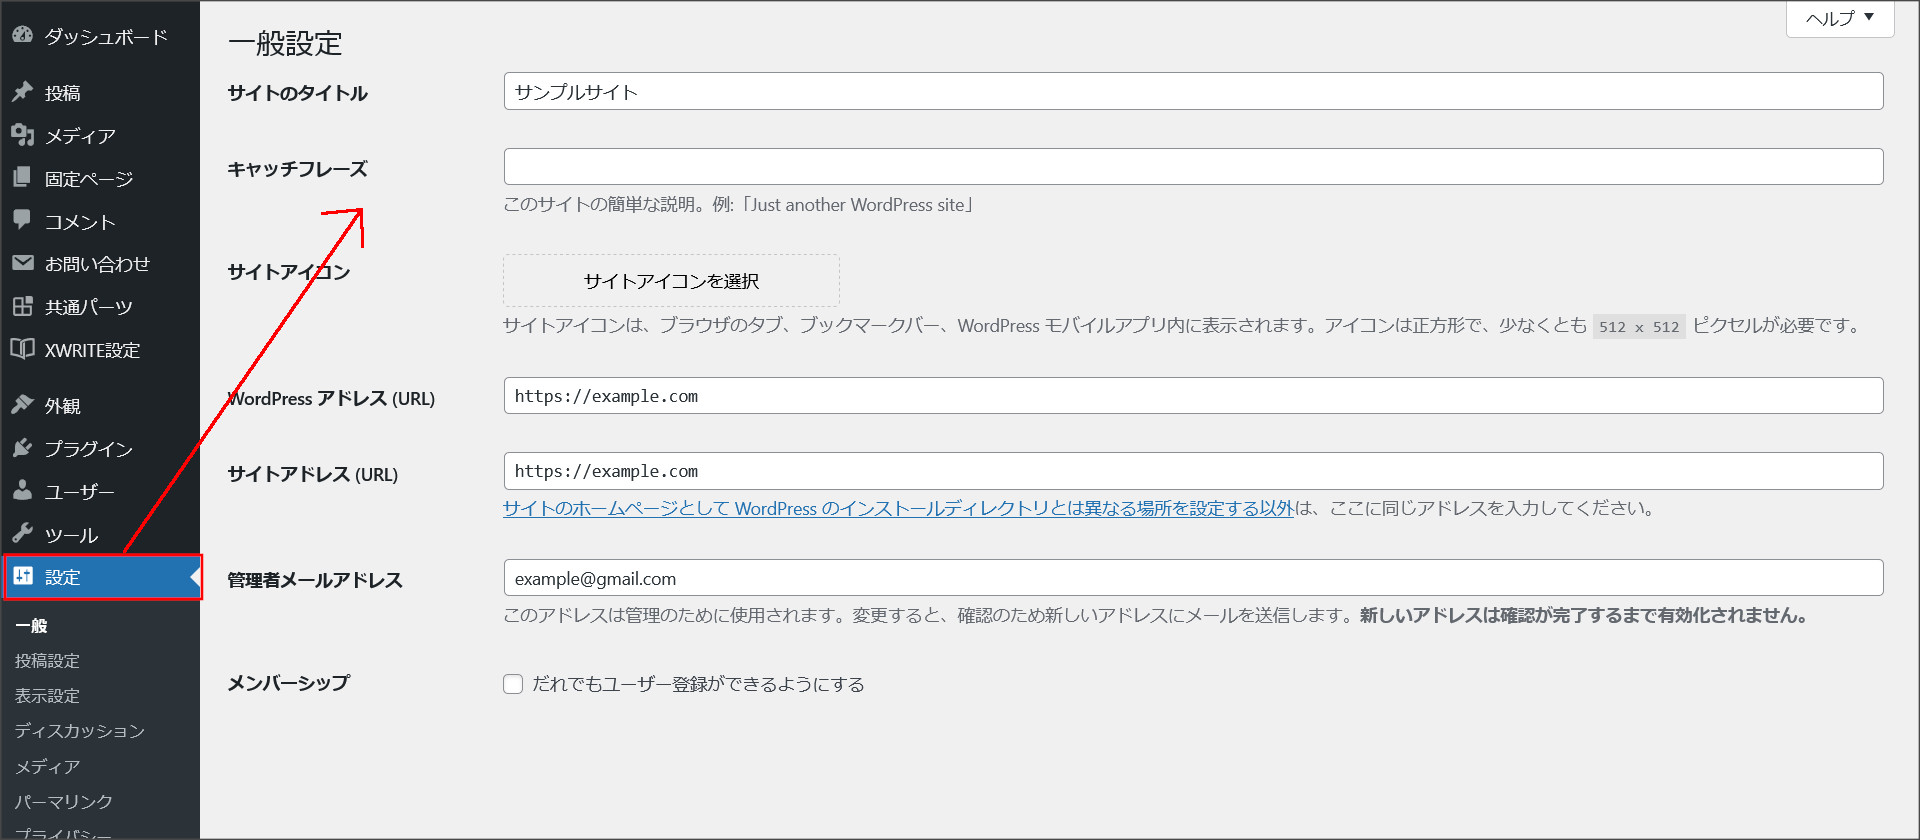1920x840 pixels.
Task: Enable だれでもユーザー登録 membership checkbox
Action: click(513, 684)
